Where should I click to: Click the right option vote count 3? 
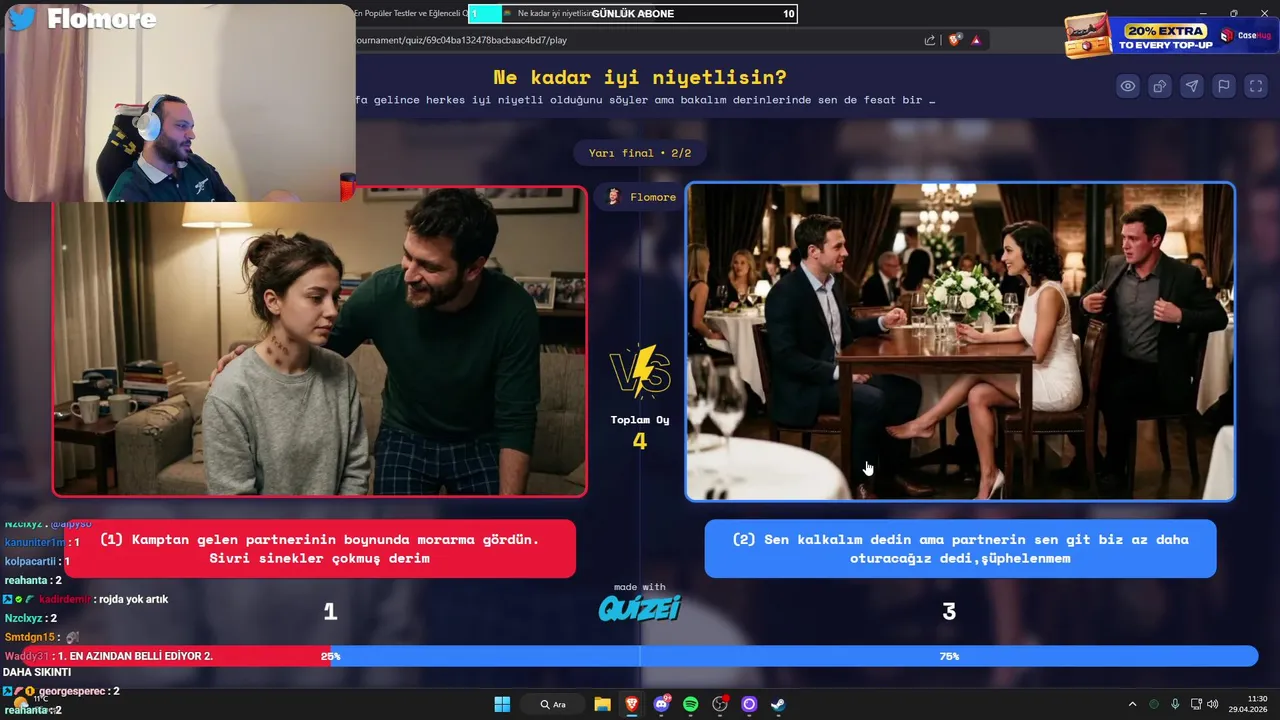coord(949,611)
